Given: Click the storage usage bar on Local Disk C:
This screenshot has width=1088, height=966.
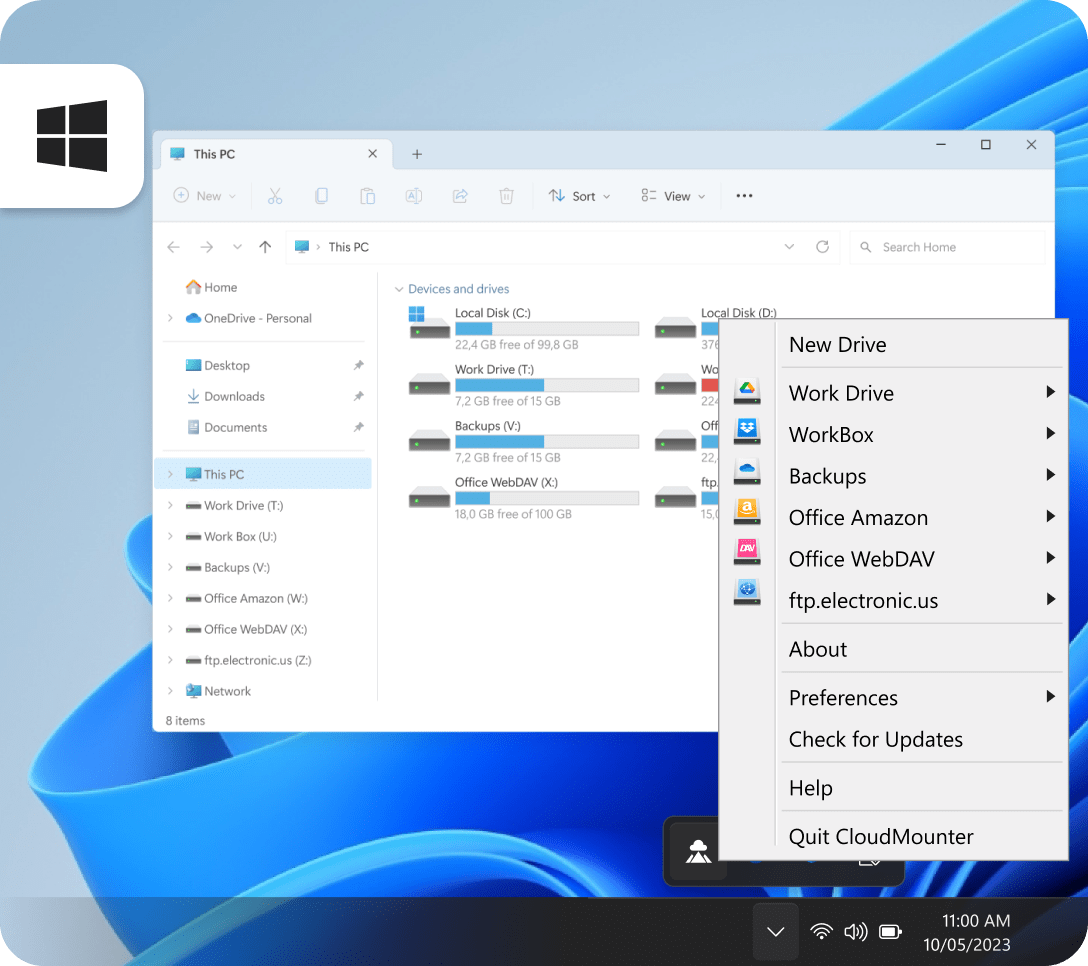Looking at the screenshot, I should click(547, 328).
